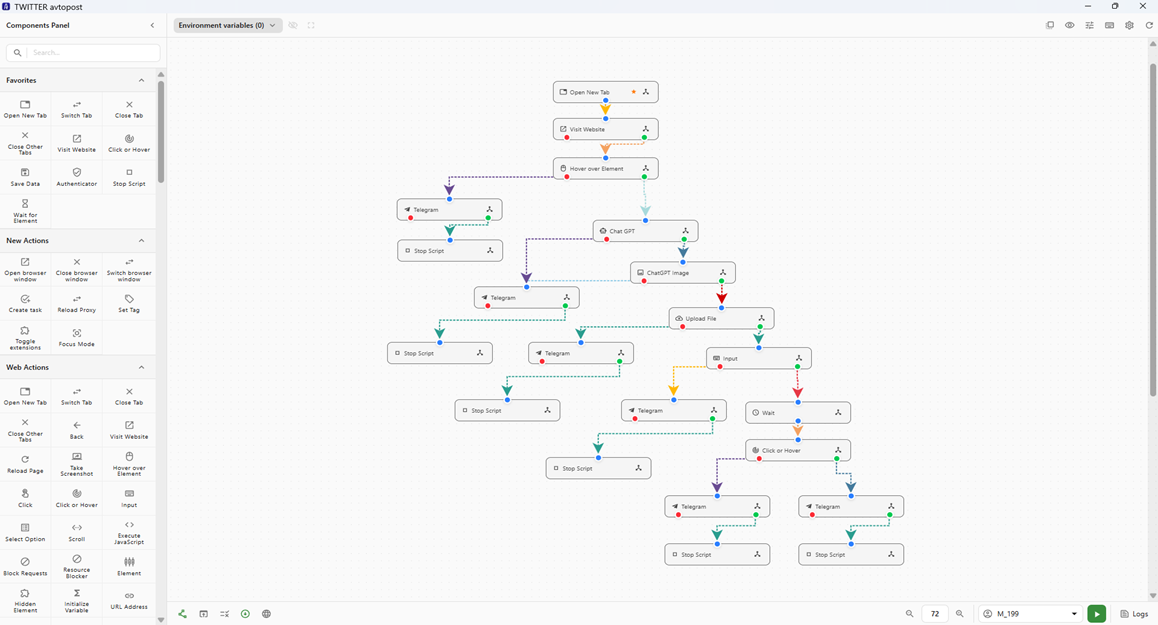The height and width of the screenshot is (625, 1158).
Task: Select Hover over Element in Web Actions
Action: [x=129, y=464]
